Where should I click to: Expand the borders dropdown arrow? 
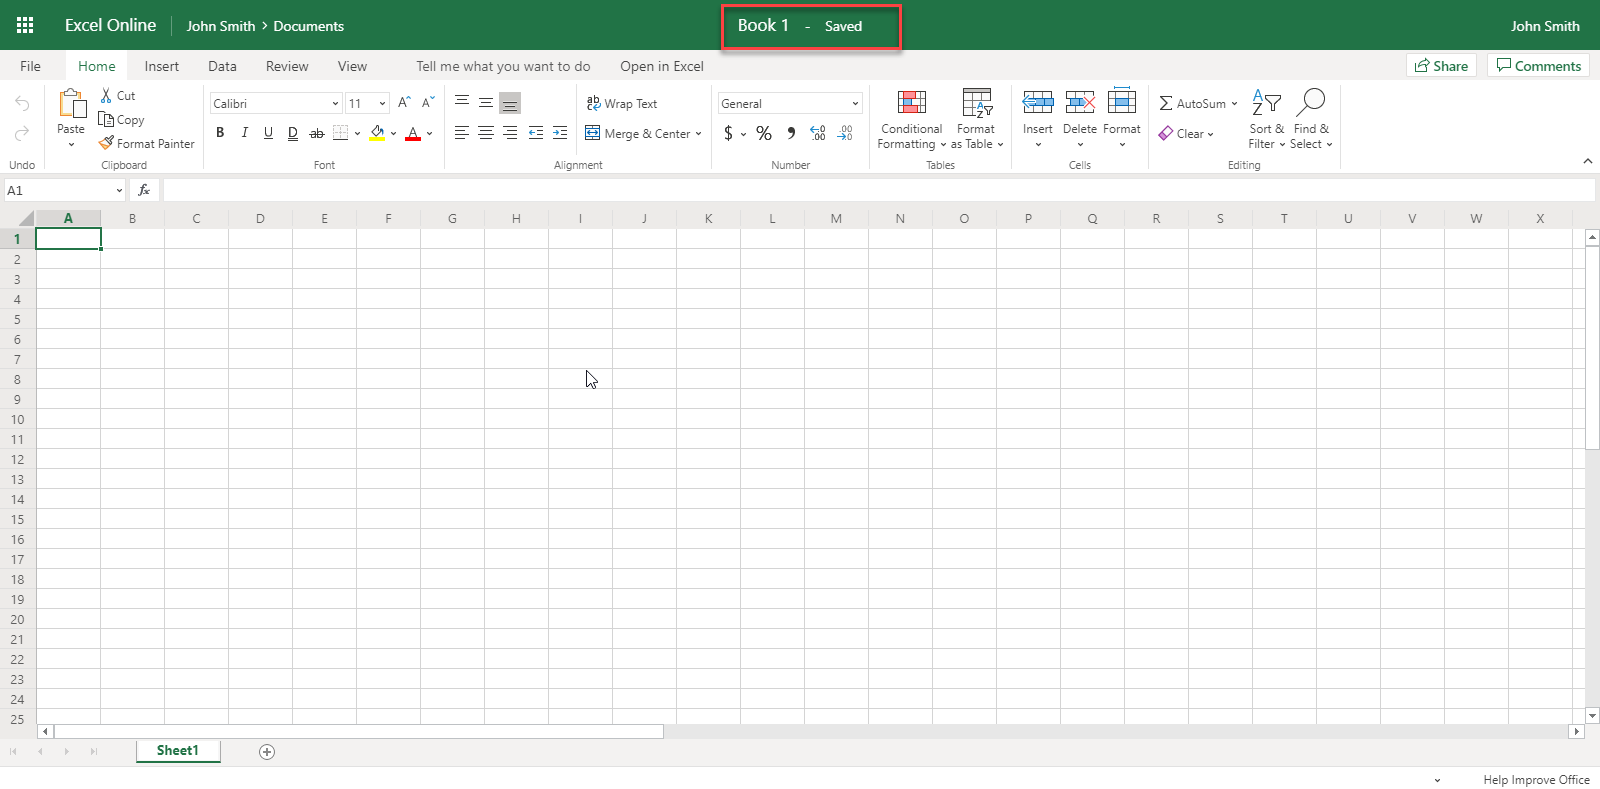click(x=357, y=133)
